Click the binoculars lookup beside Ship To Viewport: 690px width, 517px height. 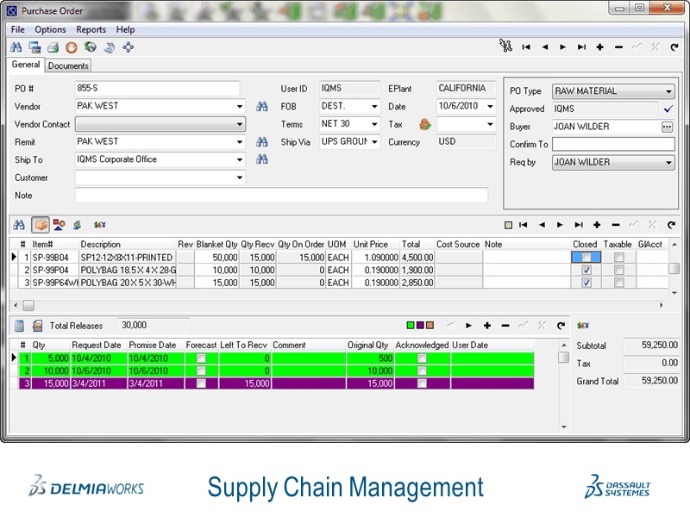tap(261, 160)
